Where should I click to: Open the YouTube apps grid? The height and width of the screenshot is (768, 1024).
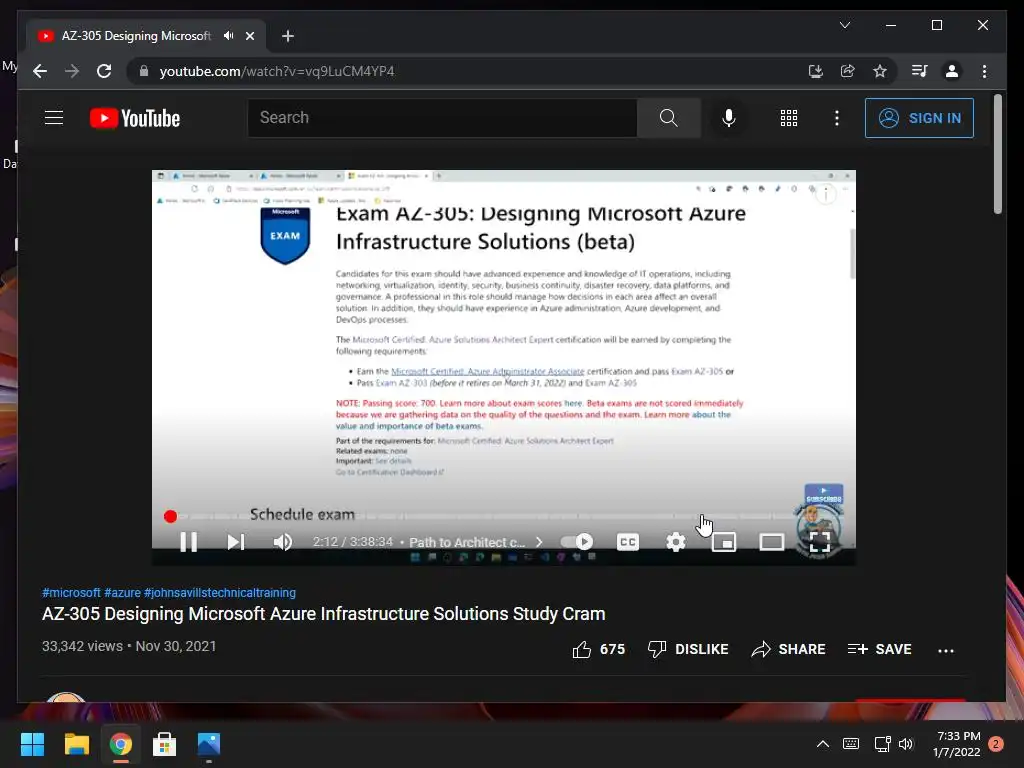coord(789,118)
